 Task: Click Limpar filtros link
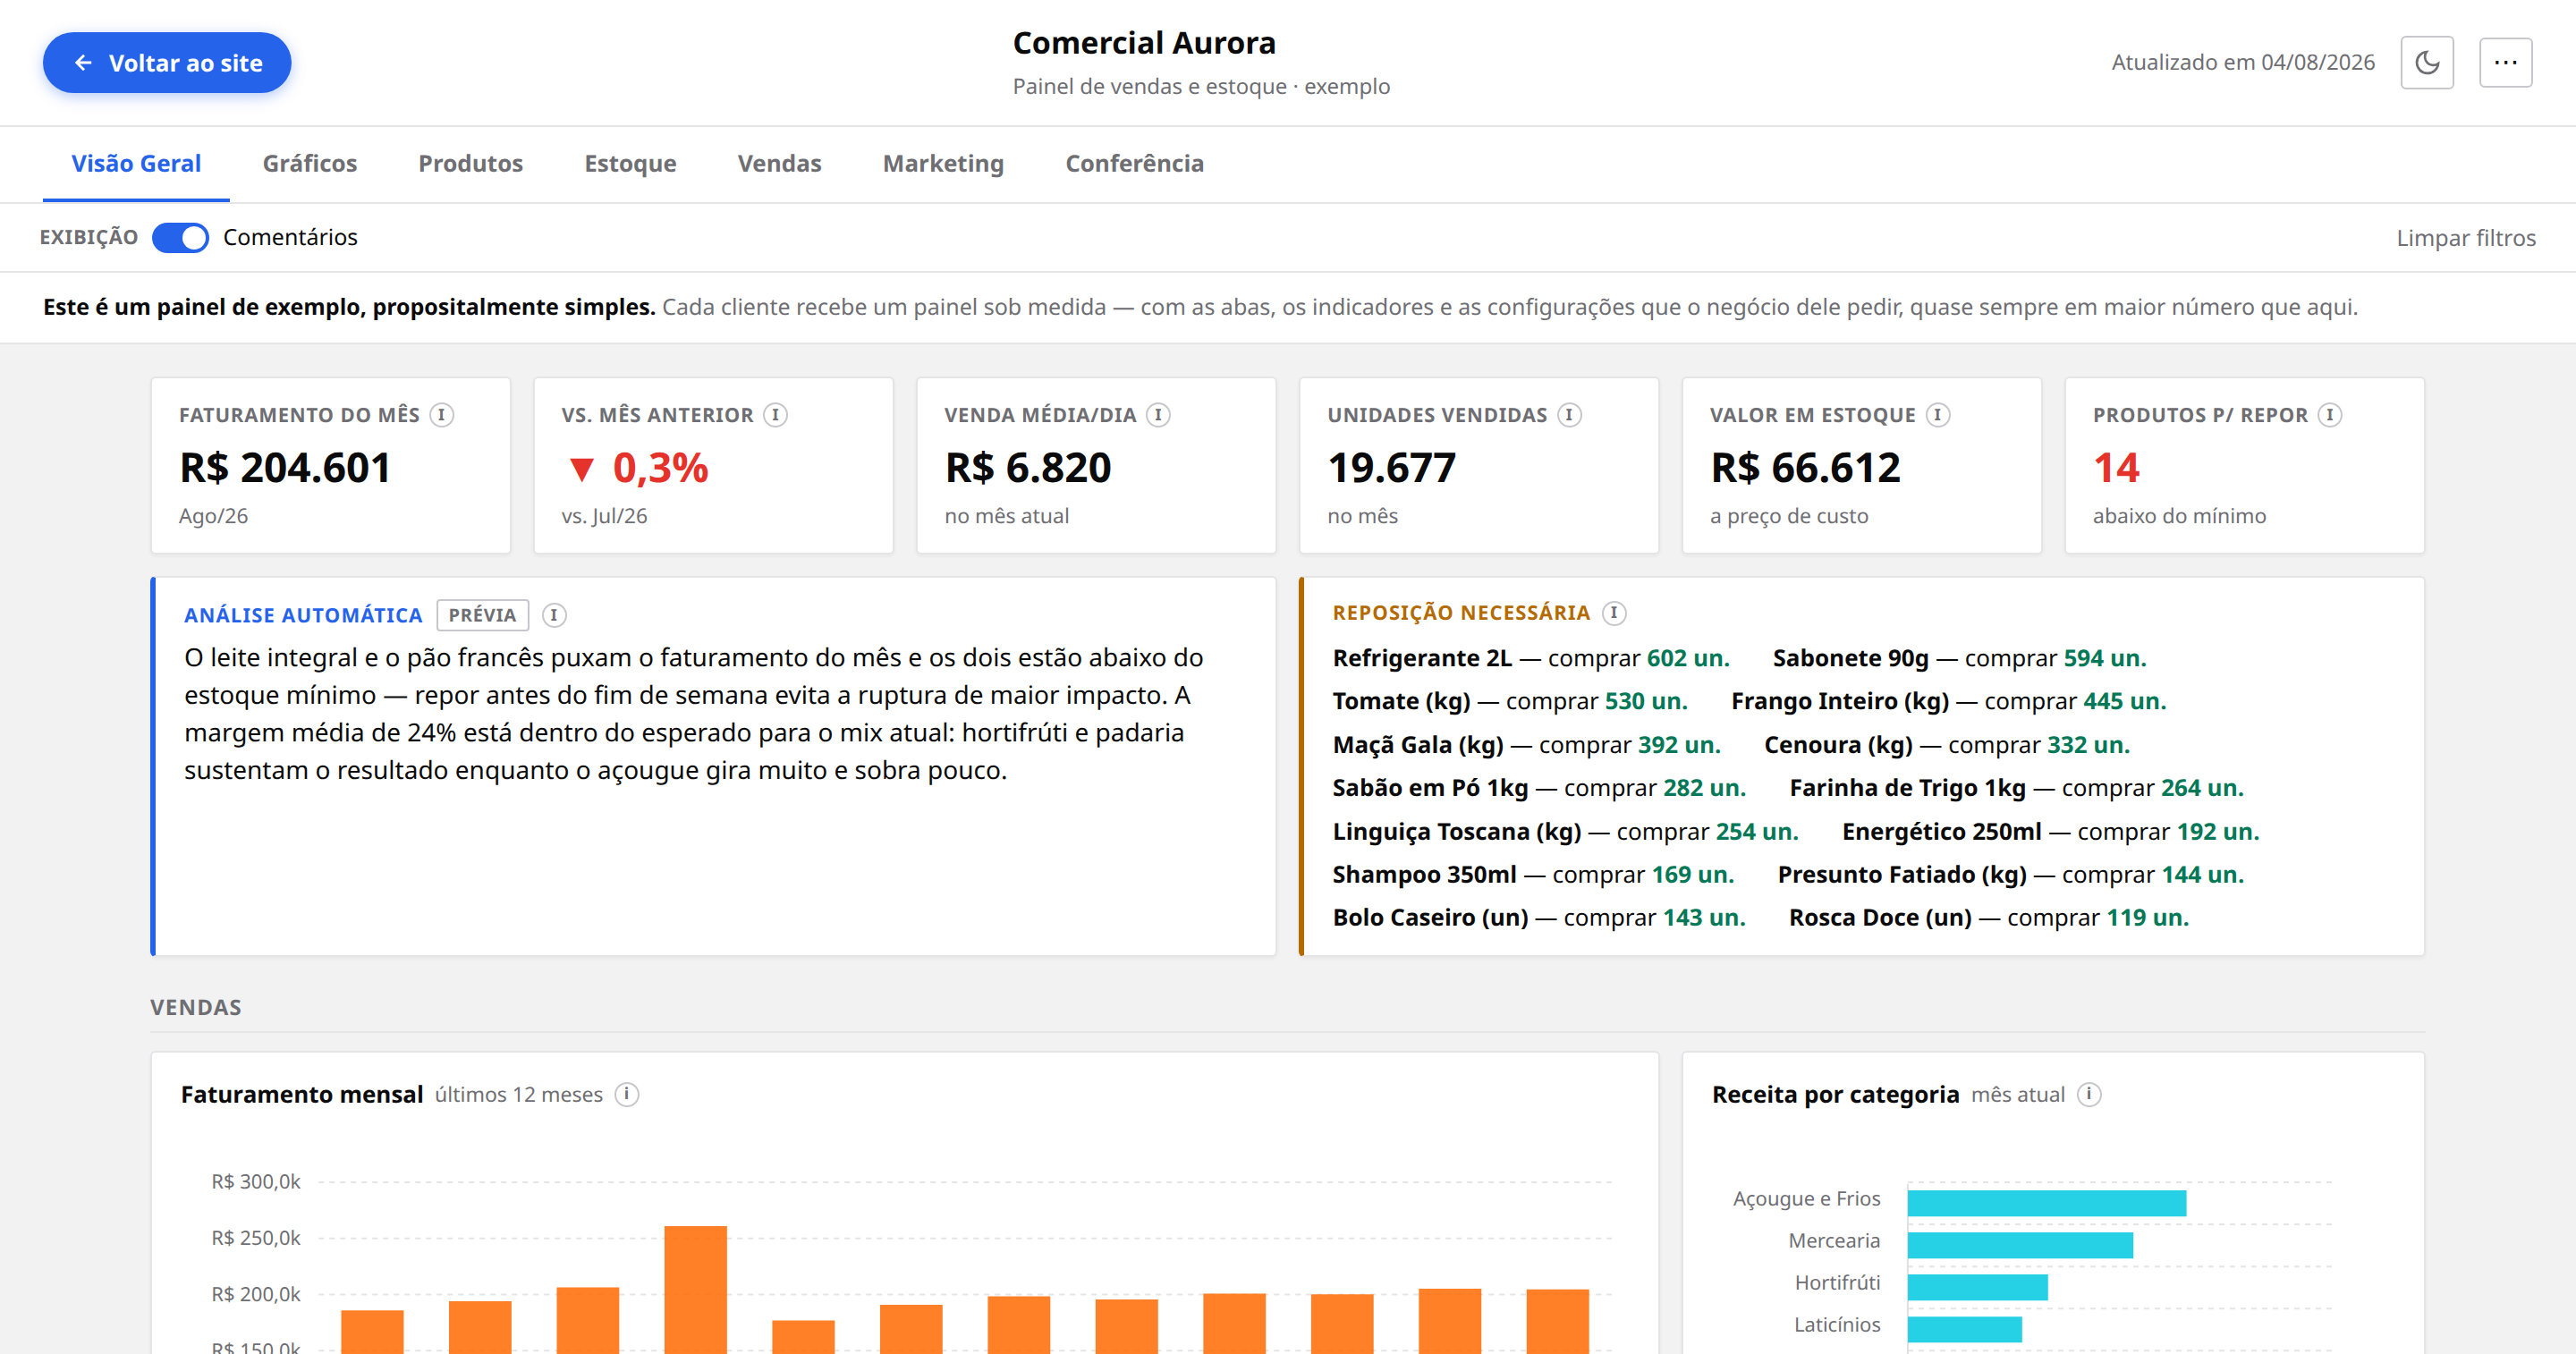tap(2466, 238)
